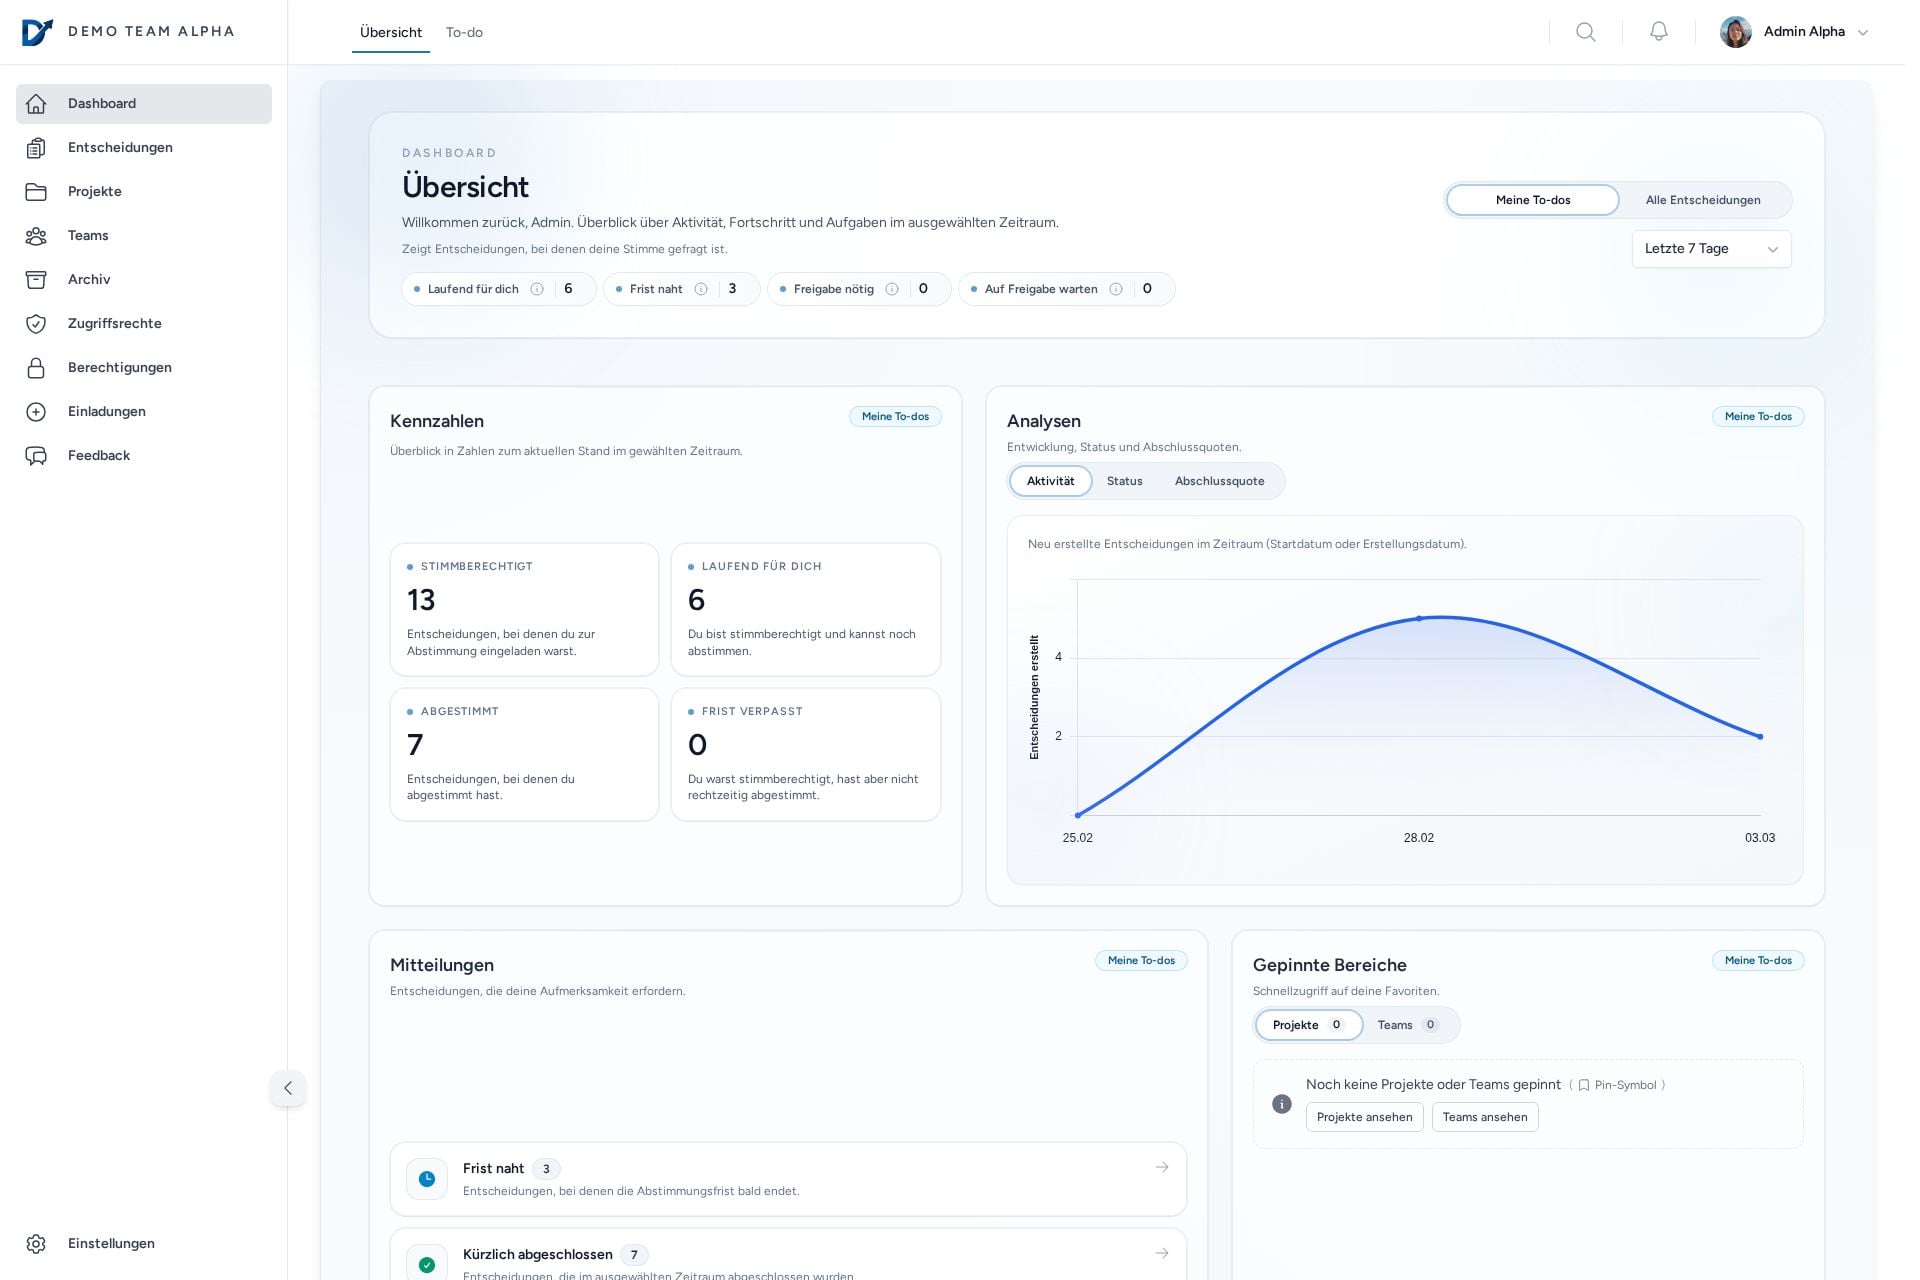Click info icon next to Frist naht

point(701,290)
